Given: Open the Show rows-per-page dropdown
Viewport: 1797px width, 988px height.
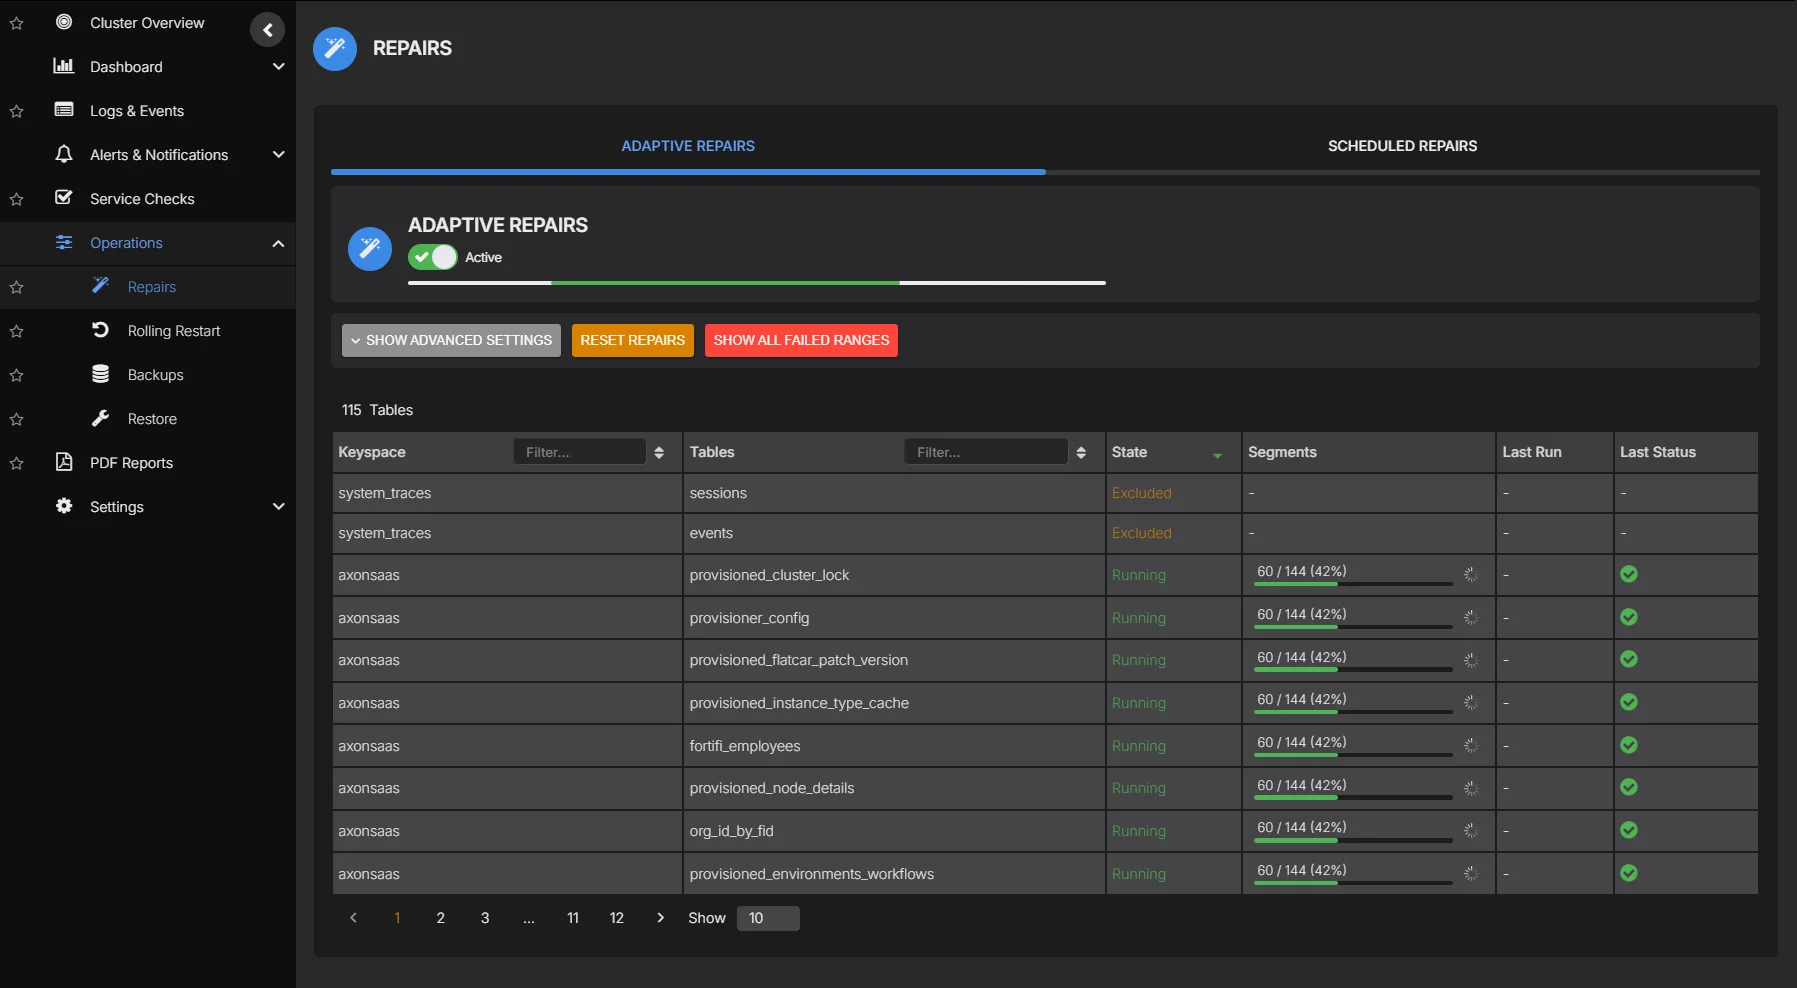Looking at the screenshot, I should (x=767, y=918).
